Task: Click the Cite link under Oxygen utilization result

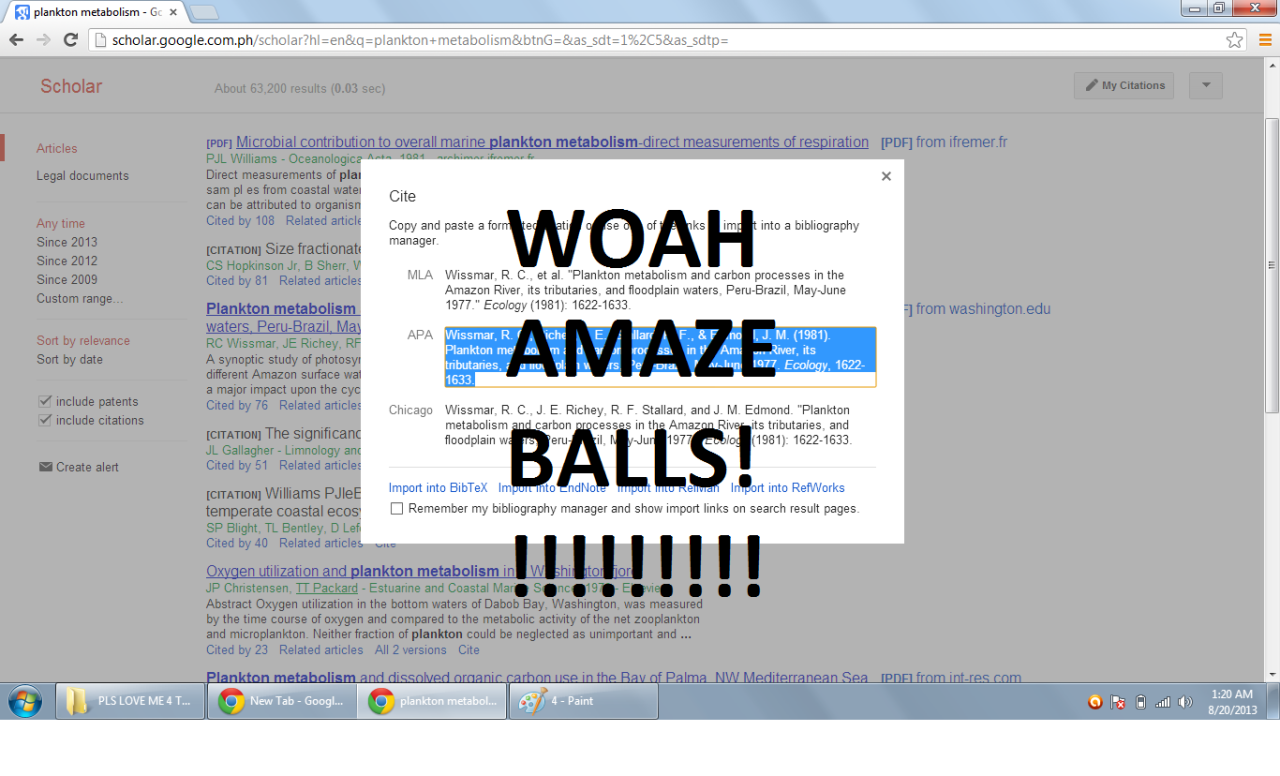Action: coord(469,650)
